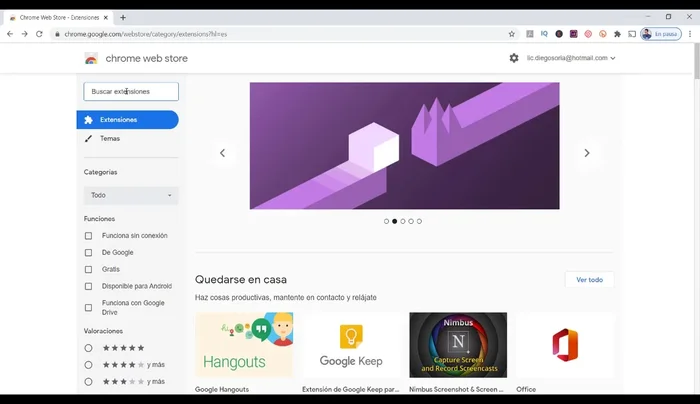Viewport: 700px width, 404px height.
Task: Open 'Nimbus Screenshot & Screen' title link
Action: point(456,389)
